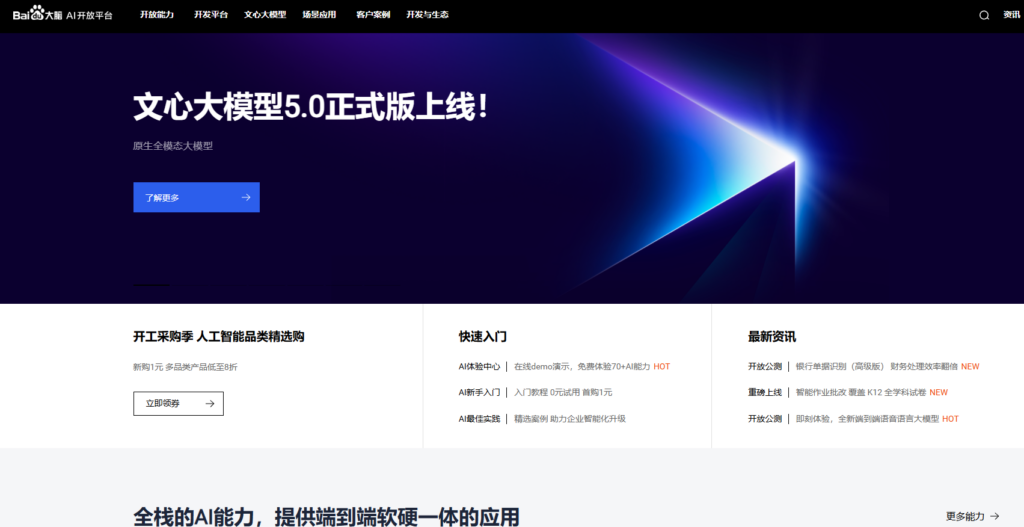This screenshot has height=527, width=1024.
Task: Click the 立即领券 button
Action: coord(178,404)
